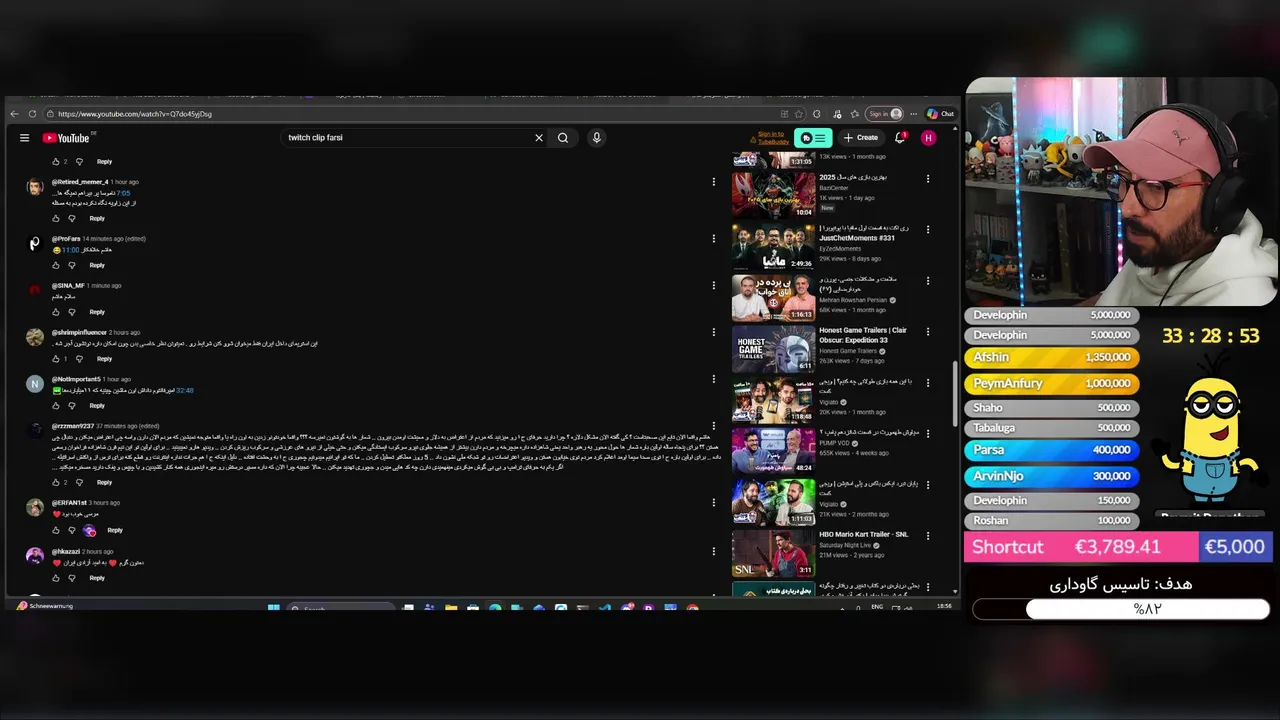Jump to timestamp 7:05 in comment
This screenshot has width=1280, height=720.
(123, 193)
